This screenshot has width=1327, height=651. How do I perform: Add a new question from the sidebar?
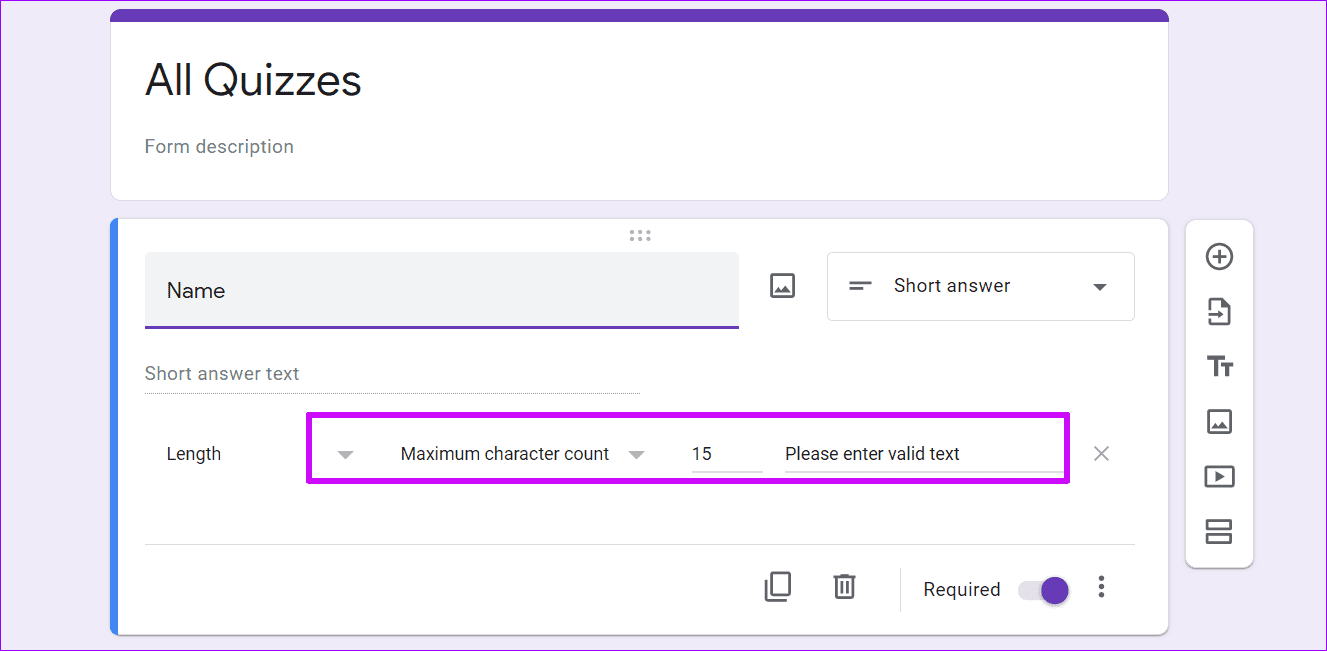point(1219,257)
